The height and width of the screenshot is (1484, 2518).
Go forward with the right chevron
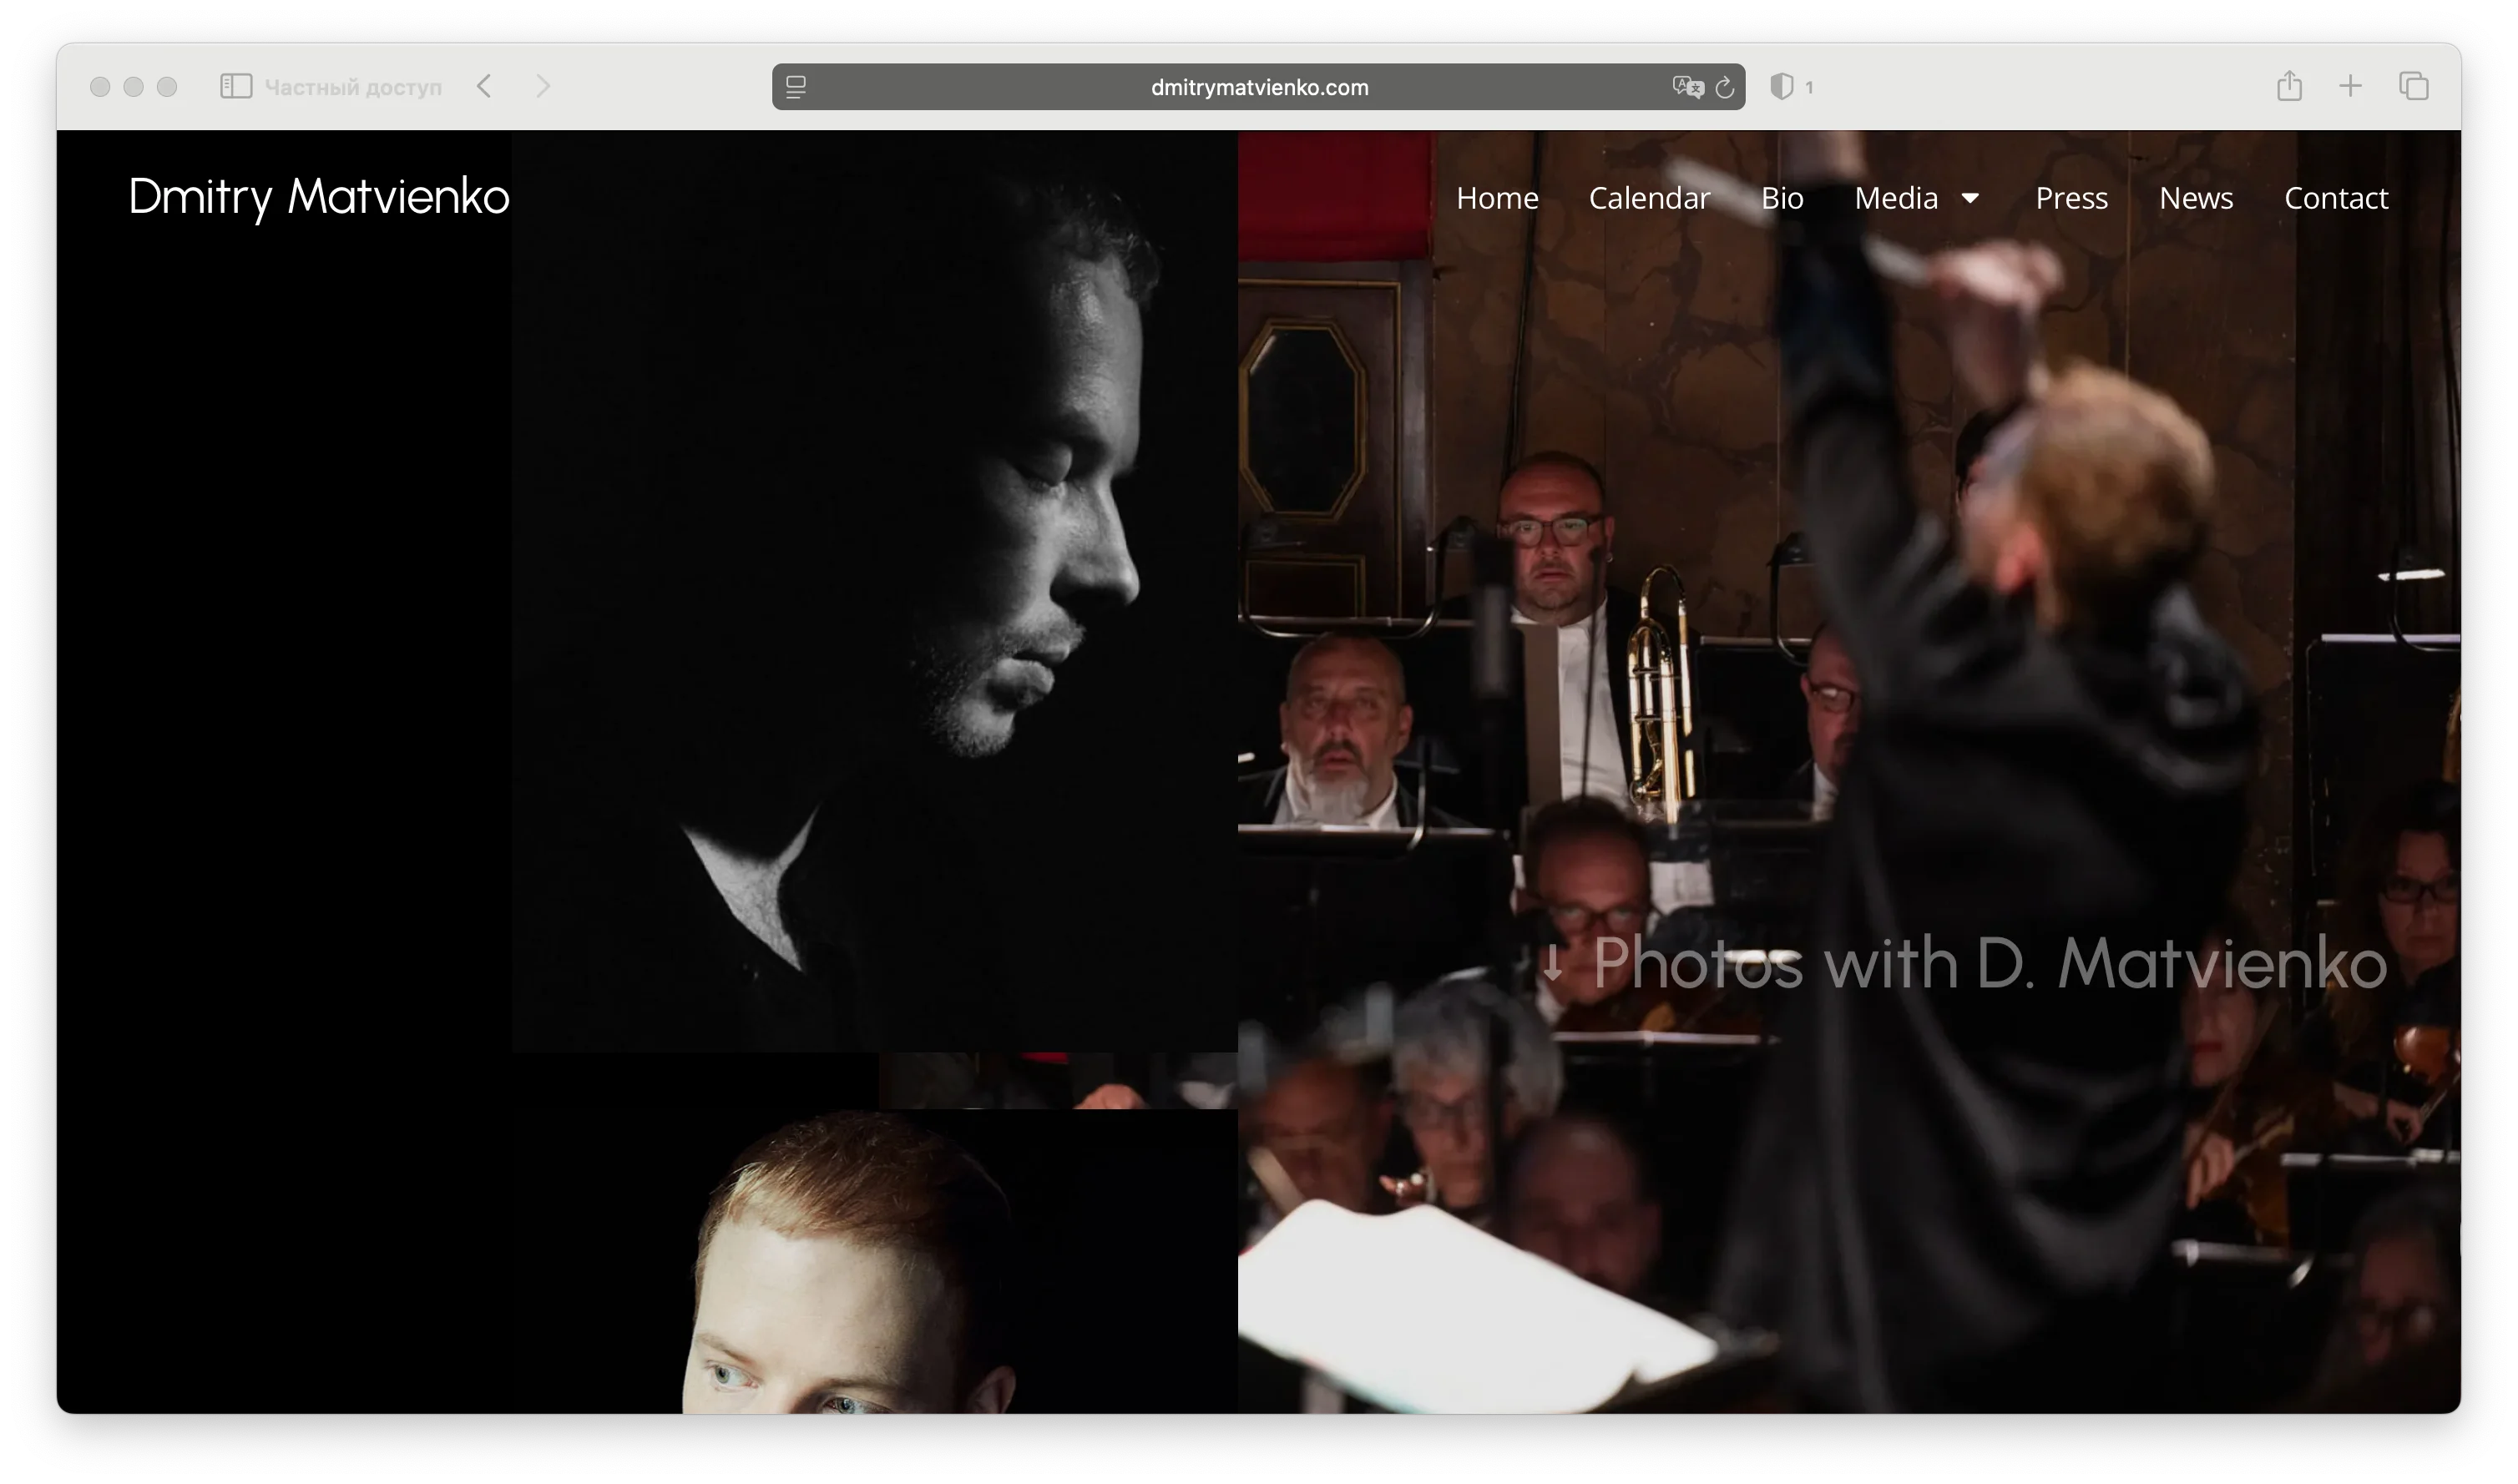(x=543, y=86)
